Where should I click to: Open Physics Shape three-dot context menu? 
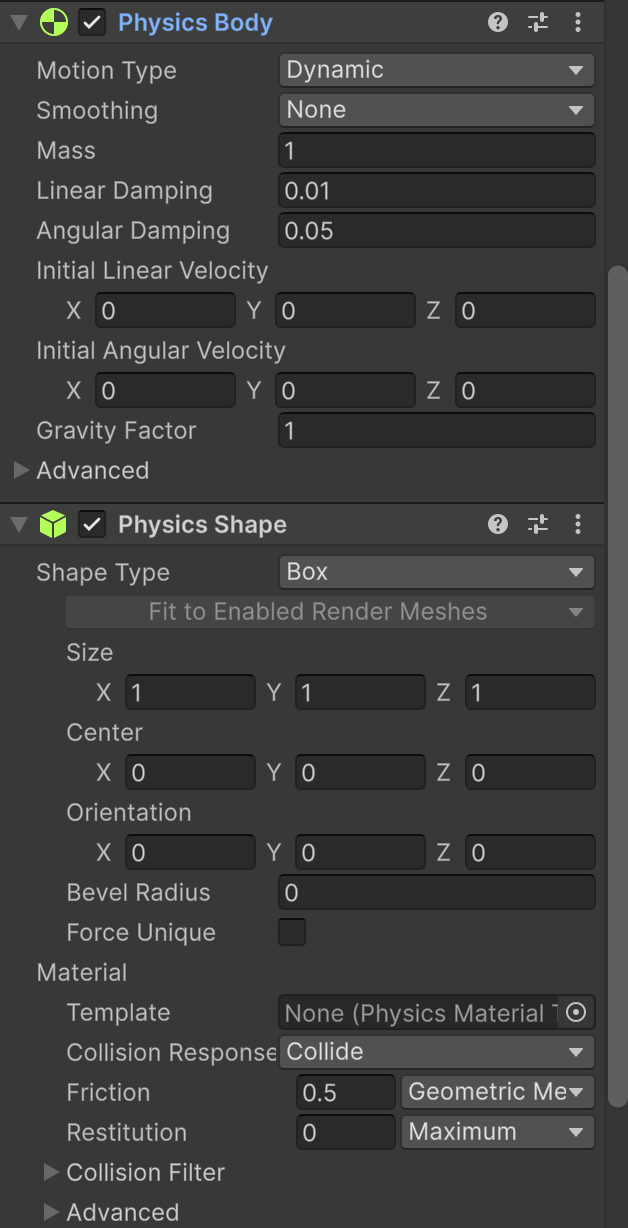click(x=578, y=524)
